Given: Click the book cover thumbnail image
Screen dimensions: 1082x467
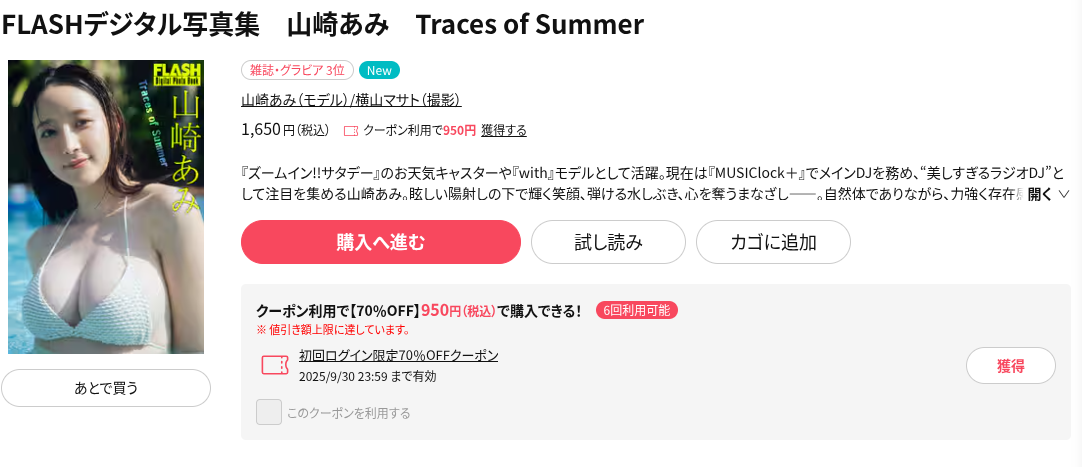Looking at the screenshot, I should (x=106, y=207).
